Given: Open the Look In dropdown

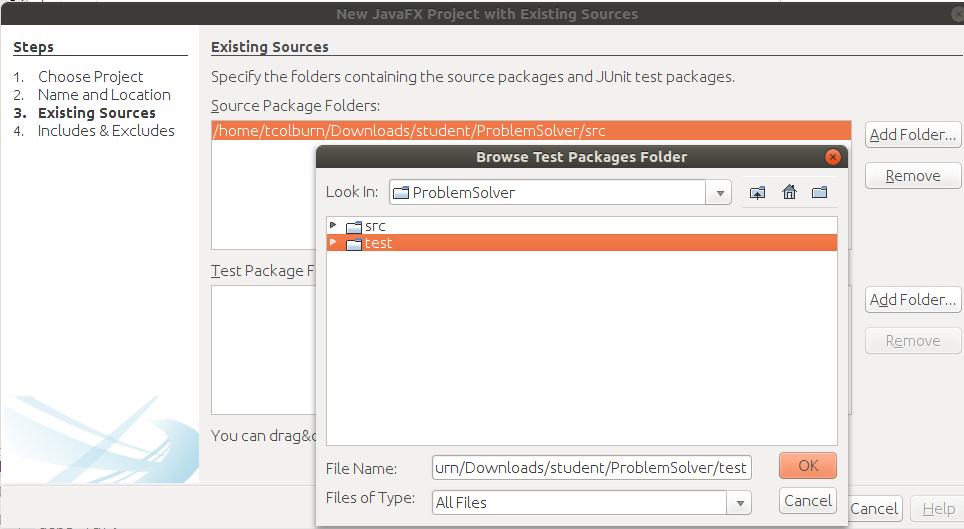Looking at the screenshot, I should [719, 193].
